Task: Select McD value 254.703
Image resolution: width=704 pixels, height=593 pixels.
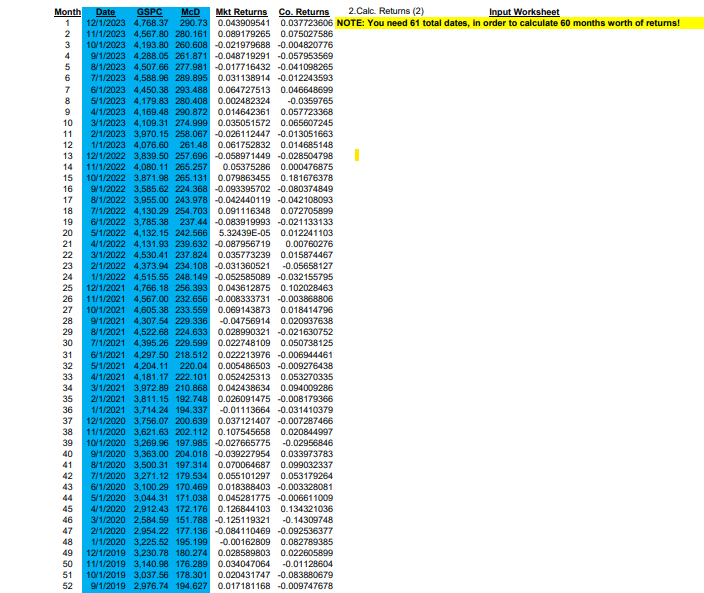Action: pyautogui.click(x=191, y=211)
